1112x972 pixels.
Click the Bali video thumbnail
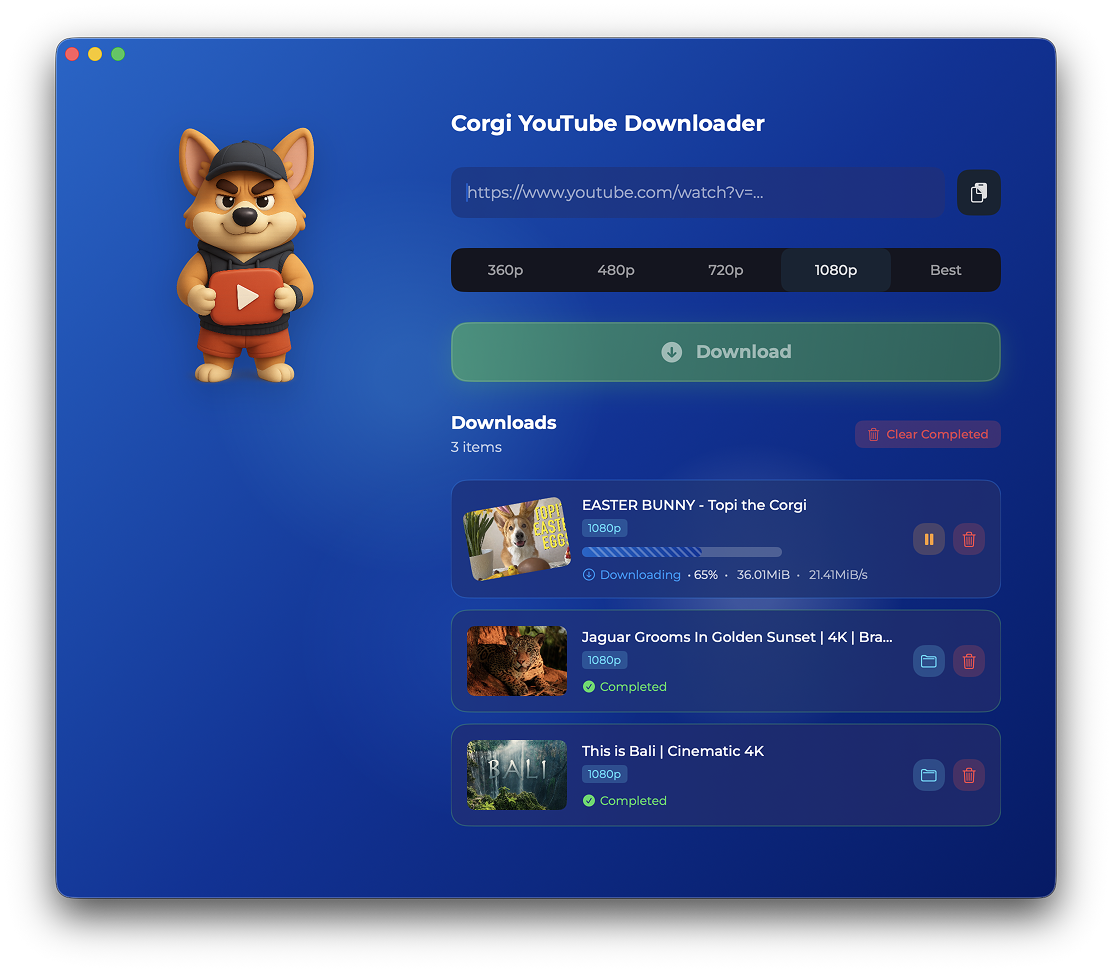tap(517, 775)
